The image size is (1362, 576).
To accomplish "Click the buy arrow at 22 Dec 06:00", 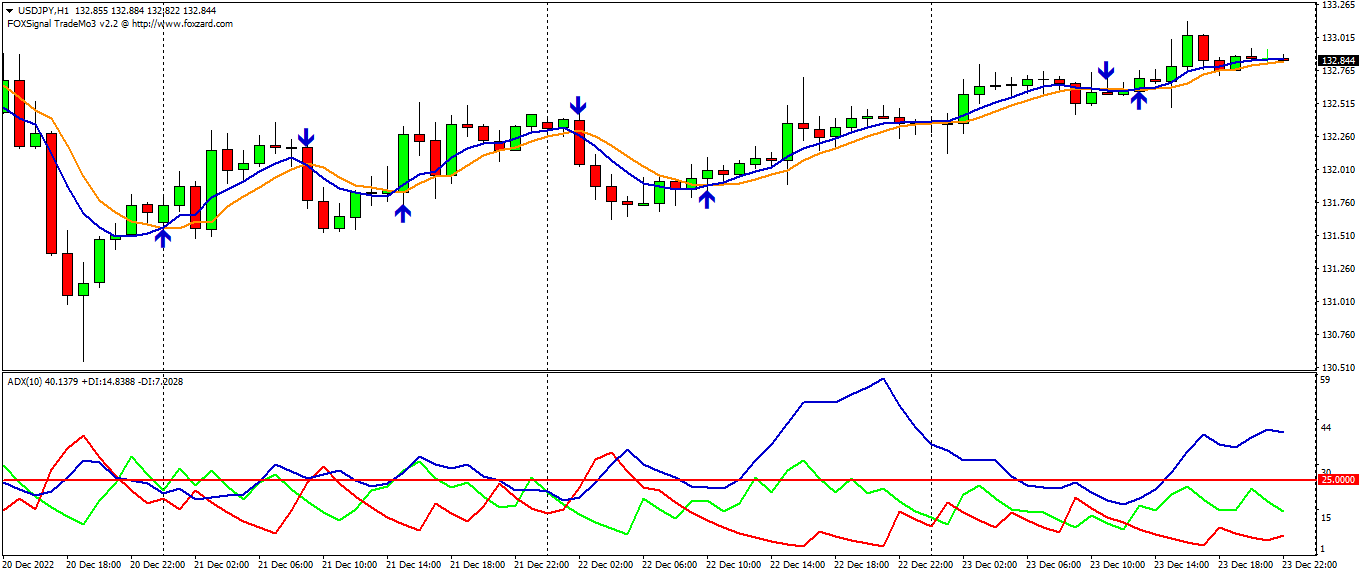I will pos(707,200).
